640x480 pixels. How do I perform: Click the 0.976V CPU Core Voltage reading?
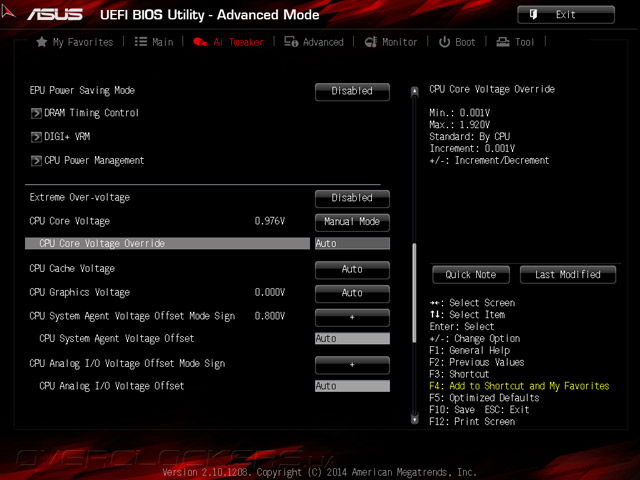(270, 221)
